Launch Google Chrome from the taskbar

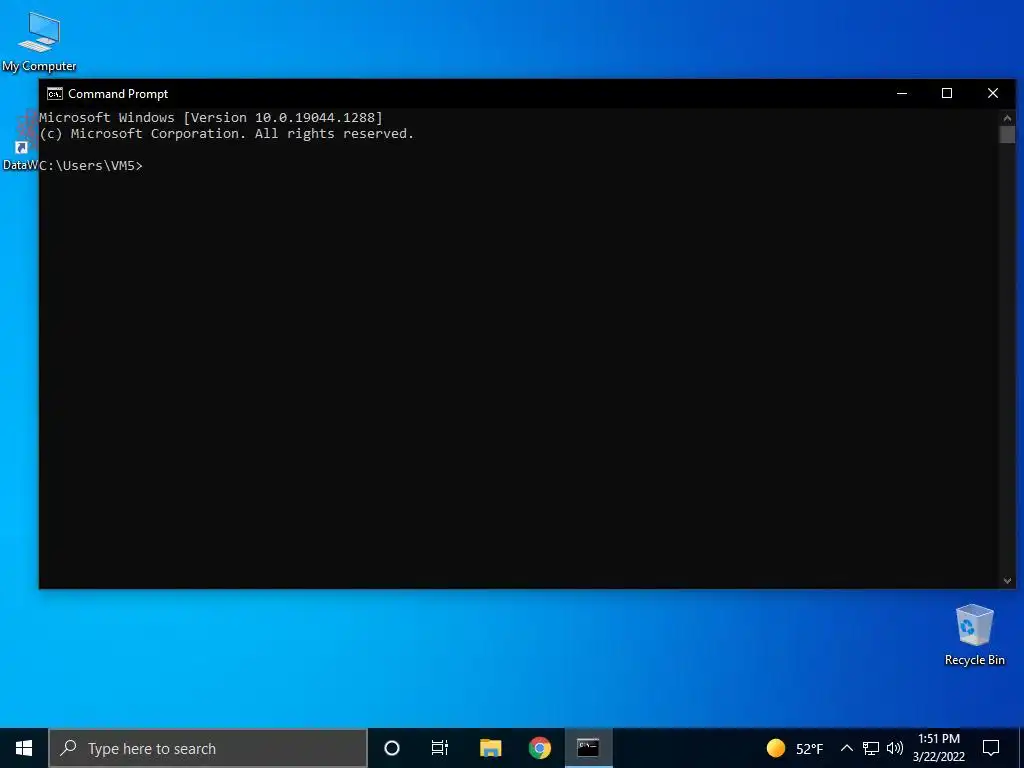539,748
